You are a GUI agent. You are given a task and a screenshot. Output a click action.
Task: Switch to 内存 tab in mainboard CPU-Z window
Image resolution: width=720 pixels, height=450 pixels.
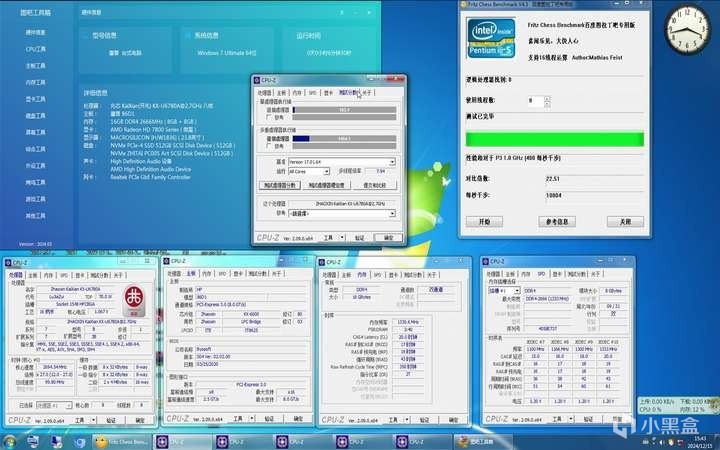(207, 274)
